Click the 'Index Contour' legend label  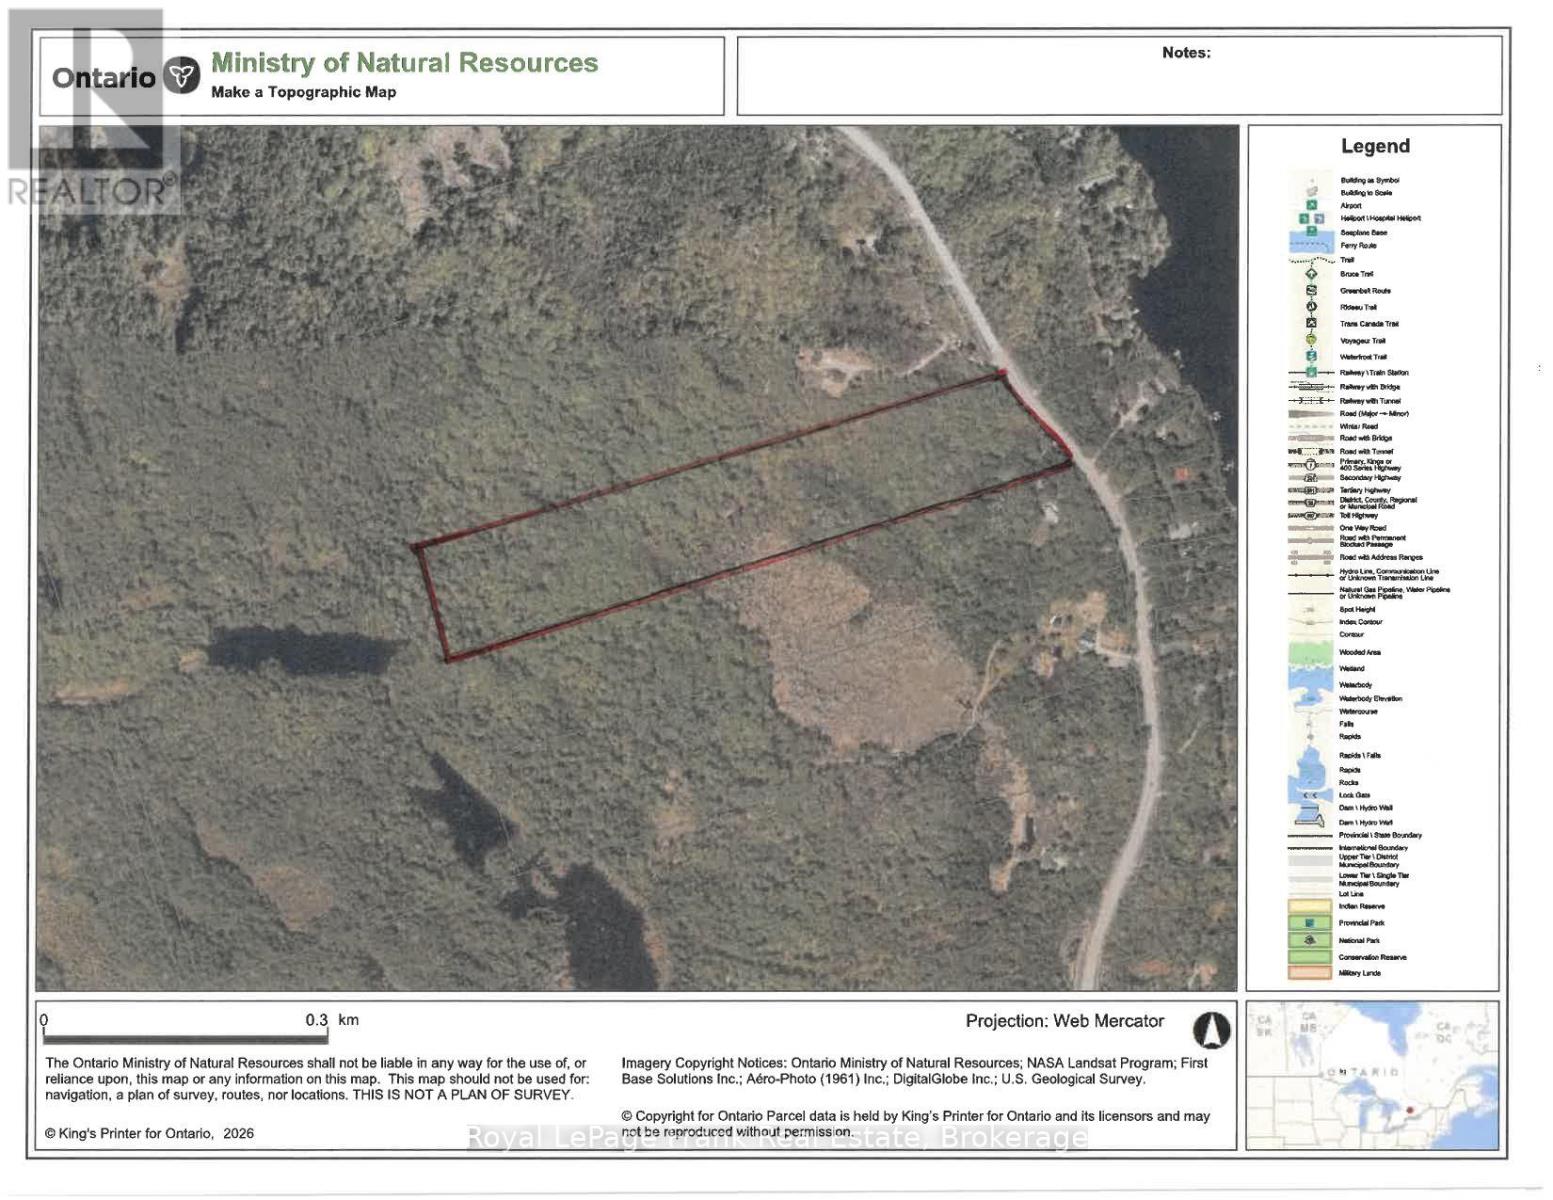coord(1360,622)
